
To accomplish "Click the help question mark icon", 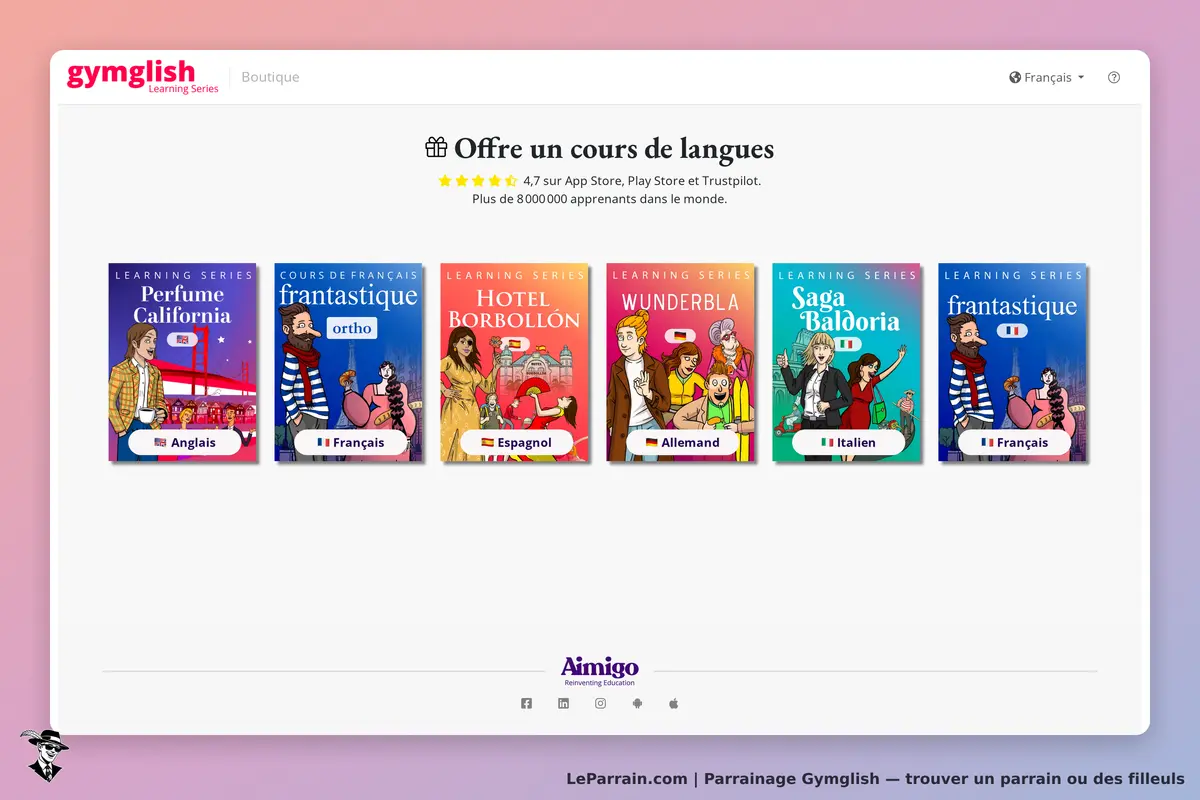I will [1114, 77].
